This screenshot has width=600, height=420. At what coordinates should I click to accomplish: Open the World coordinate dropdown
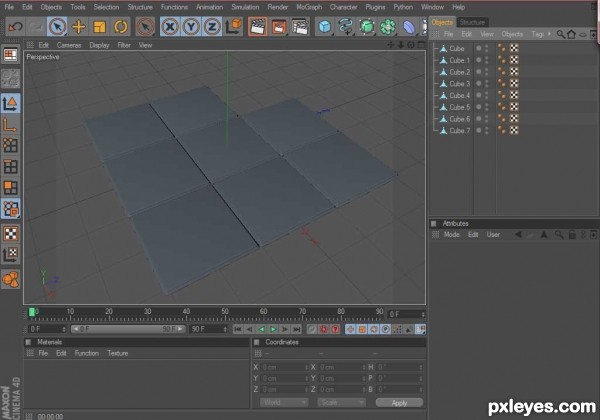284,403
